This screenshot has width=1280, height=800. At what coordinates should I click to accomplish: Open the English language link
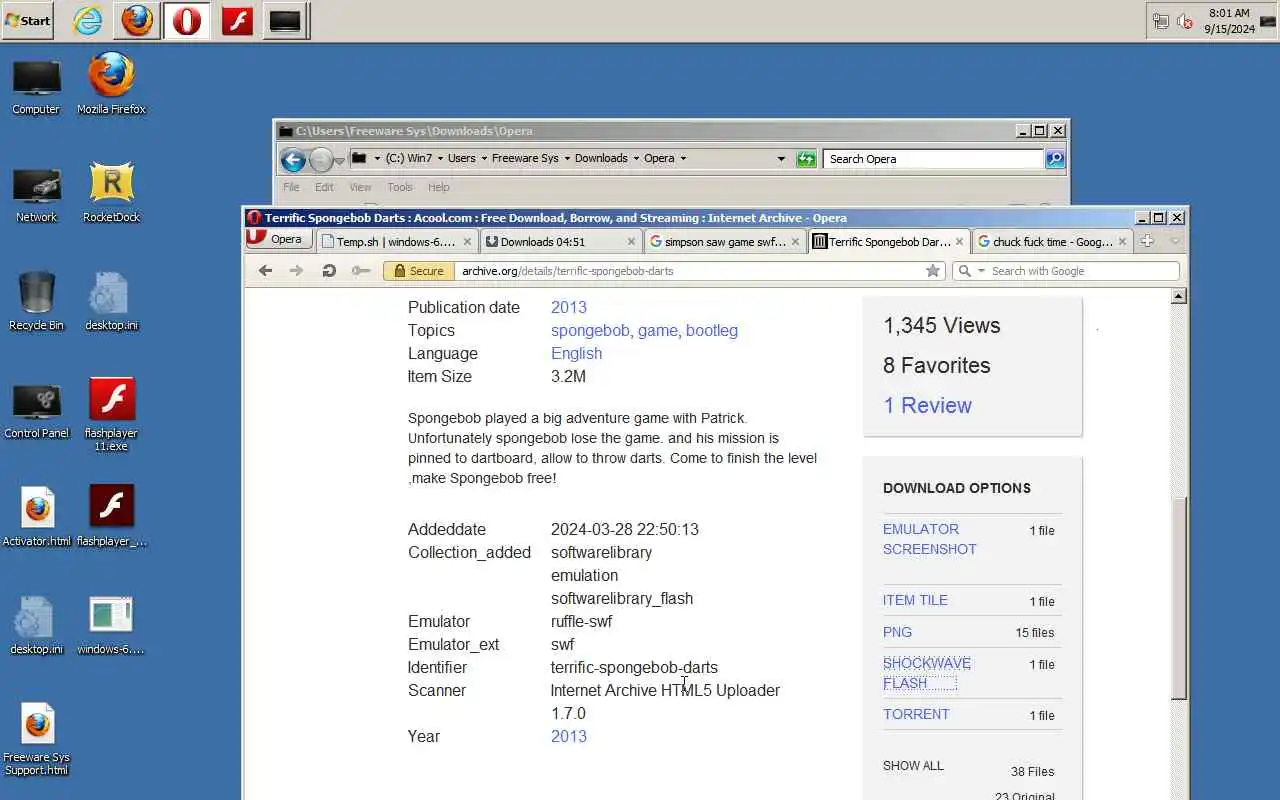pos(577,353)
